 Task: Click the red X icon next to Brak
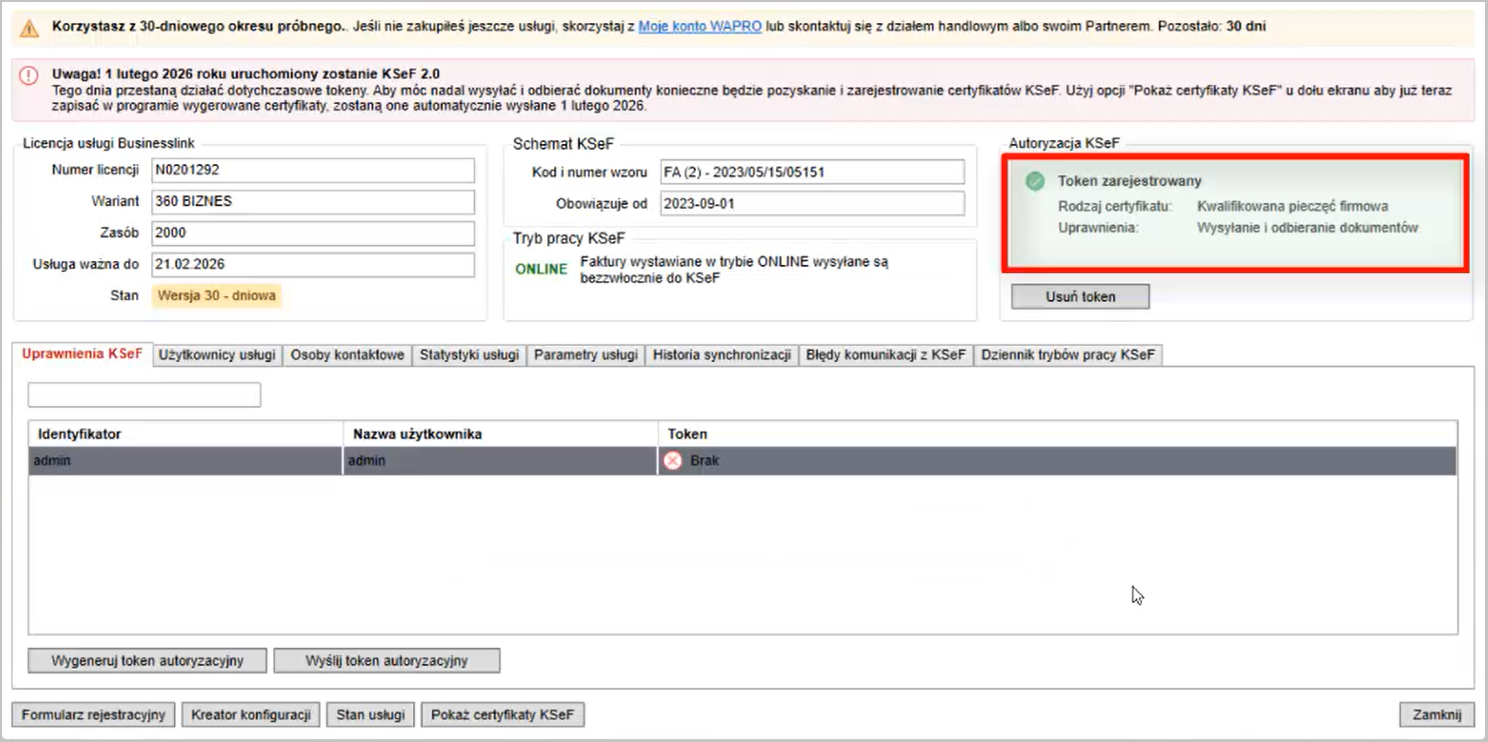tap(673, 461)
